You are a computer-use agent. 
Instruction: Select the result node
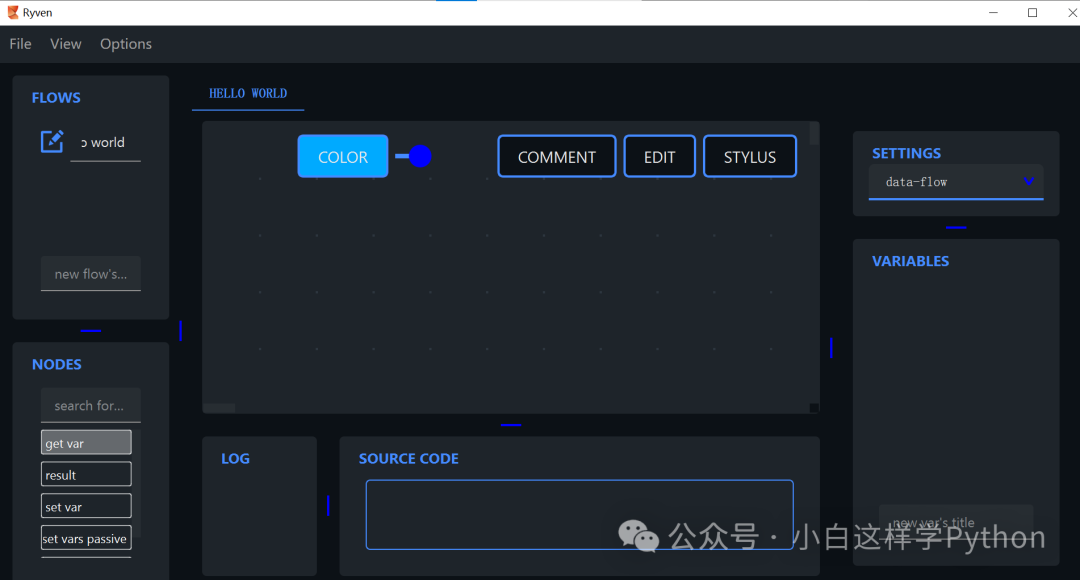86,475
